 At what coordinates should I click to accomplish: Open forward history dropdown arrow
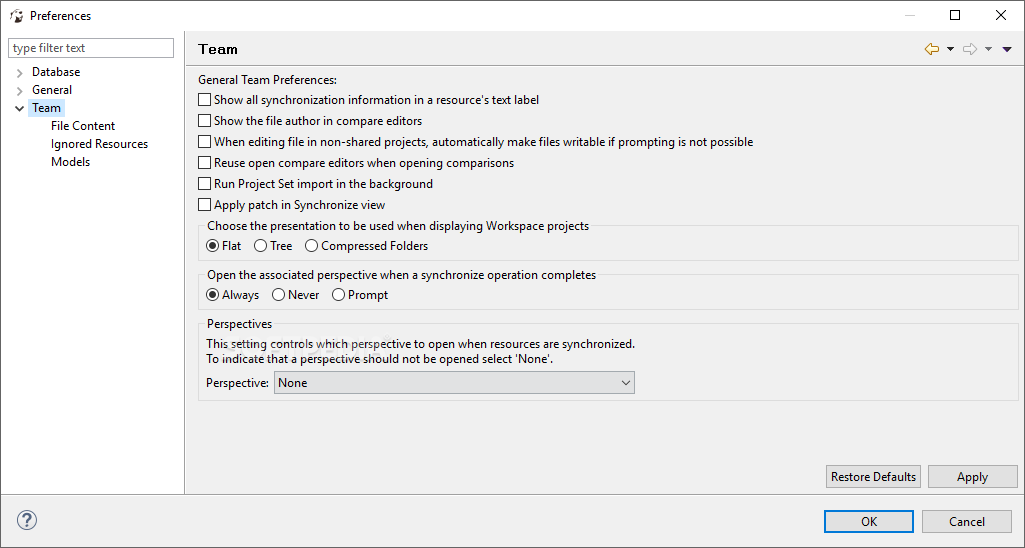[x=988, y=49]
